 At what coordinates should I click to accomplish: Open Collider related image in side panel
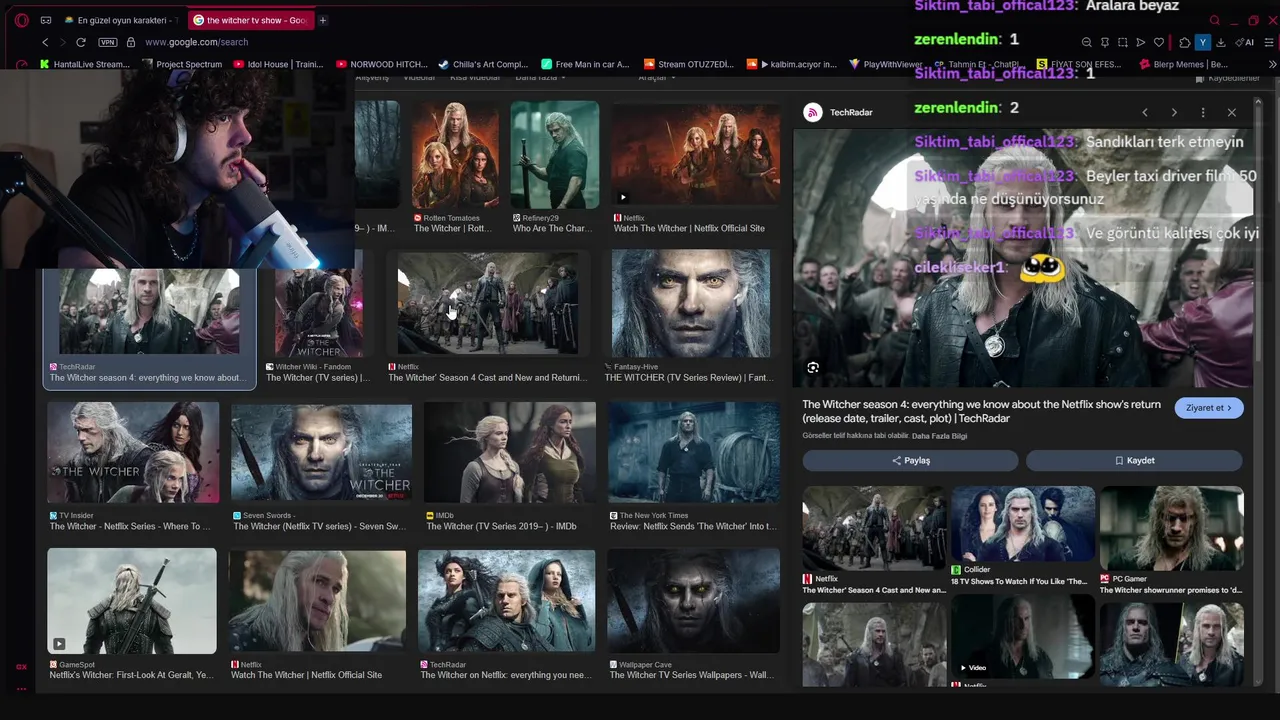[1023, 524]
